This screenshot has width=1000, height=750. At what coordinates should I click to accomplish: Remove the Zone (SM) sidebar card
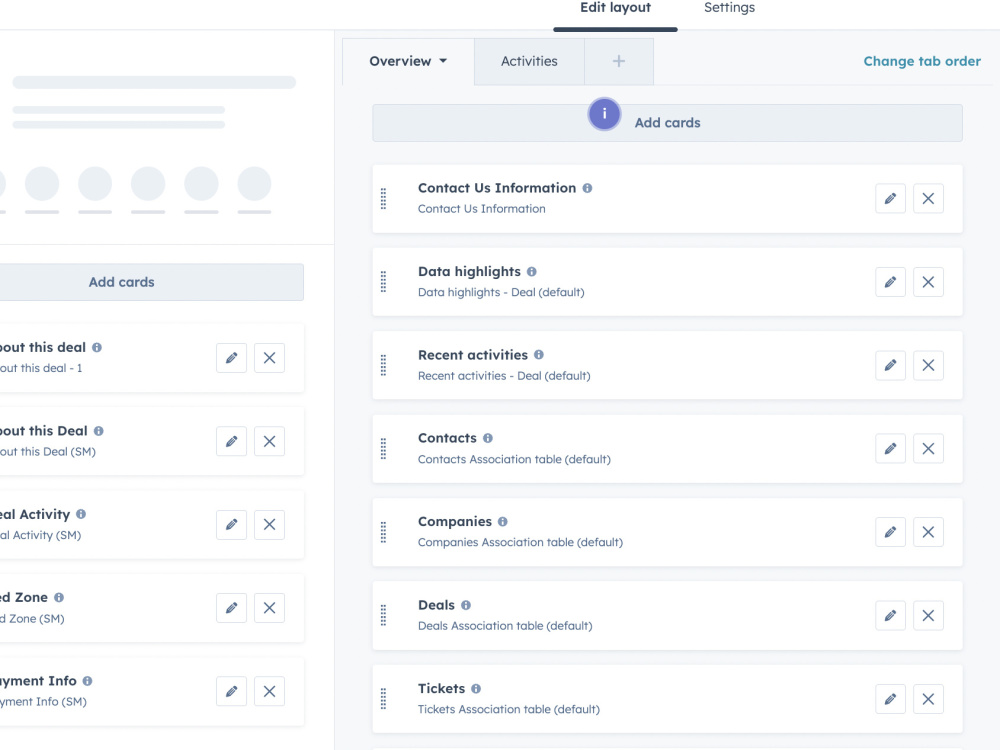[269, 608]
